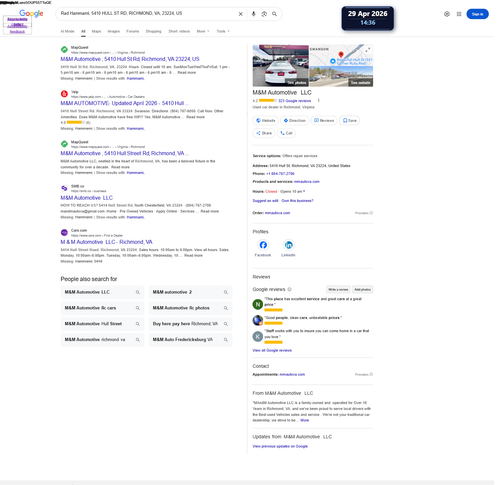Search suggestion M&M Automotive llc photos
The height and width of the screenshot is (485, 500).
[x=190, y=308]
